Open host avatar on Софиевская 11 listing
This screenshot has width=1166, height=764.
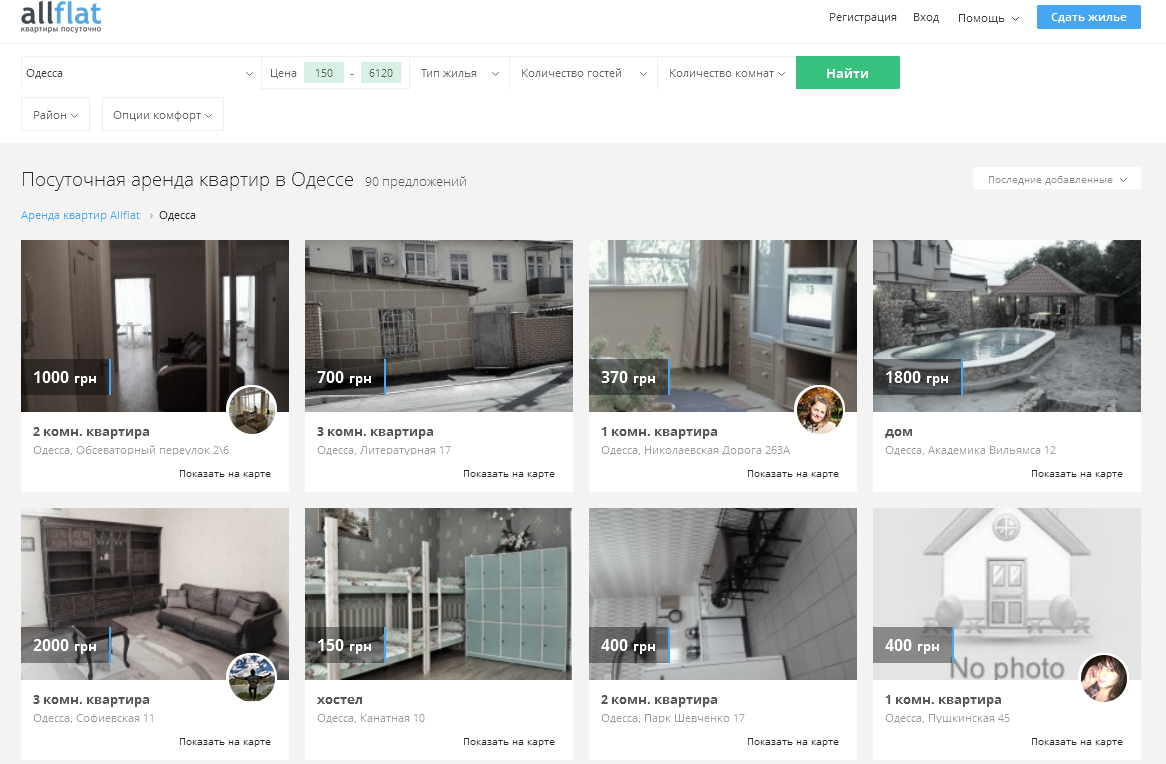click(252, 678)
